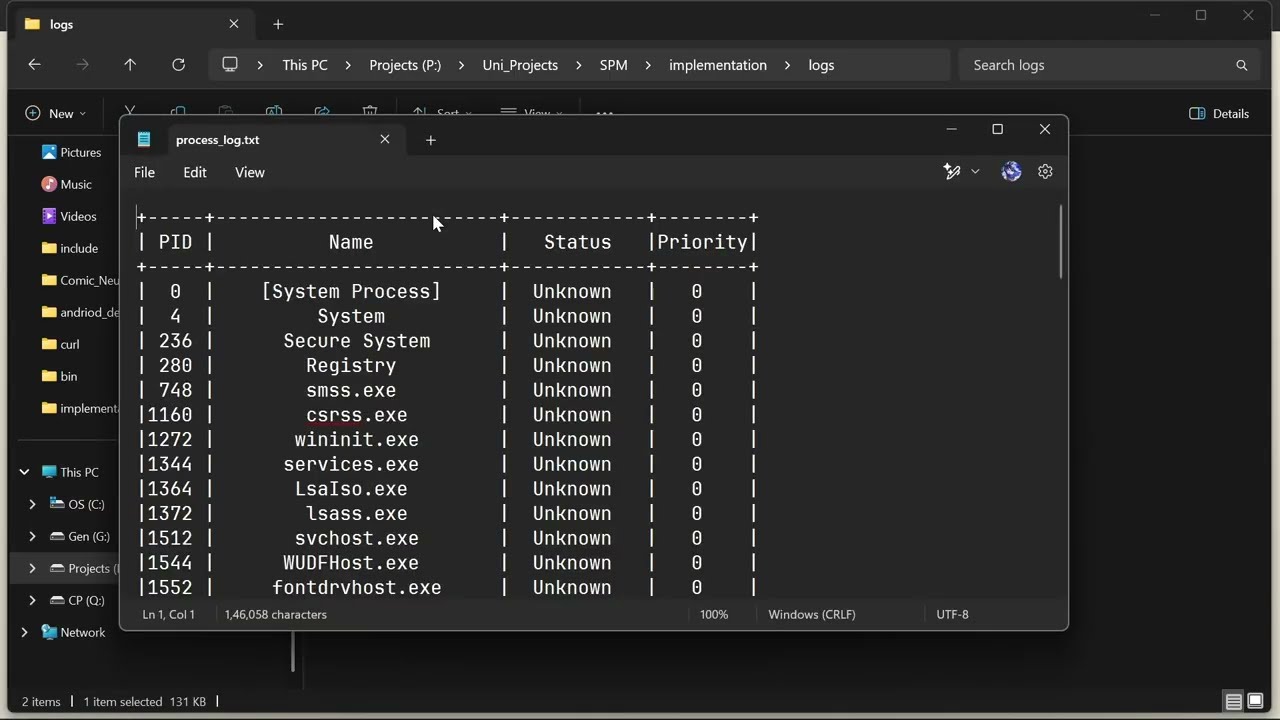
Task: Open Music in sidebar
Action: 67,184
